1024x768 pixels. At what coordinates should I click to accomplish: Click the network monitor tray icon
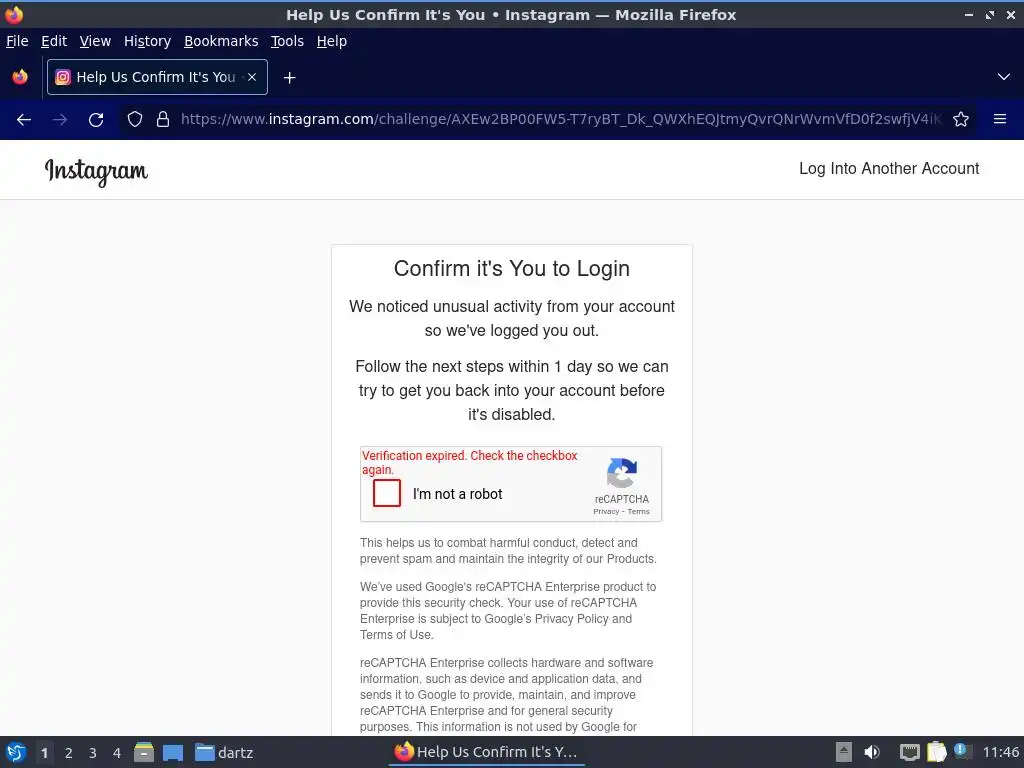(908, 752)
